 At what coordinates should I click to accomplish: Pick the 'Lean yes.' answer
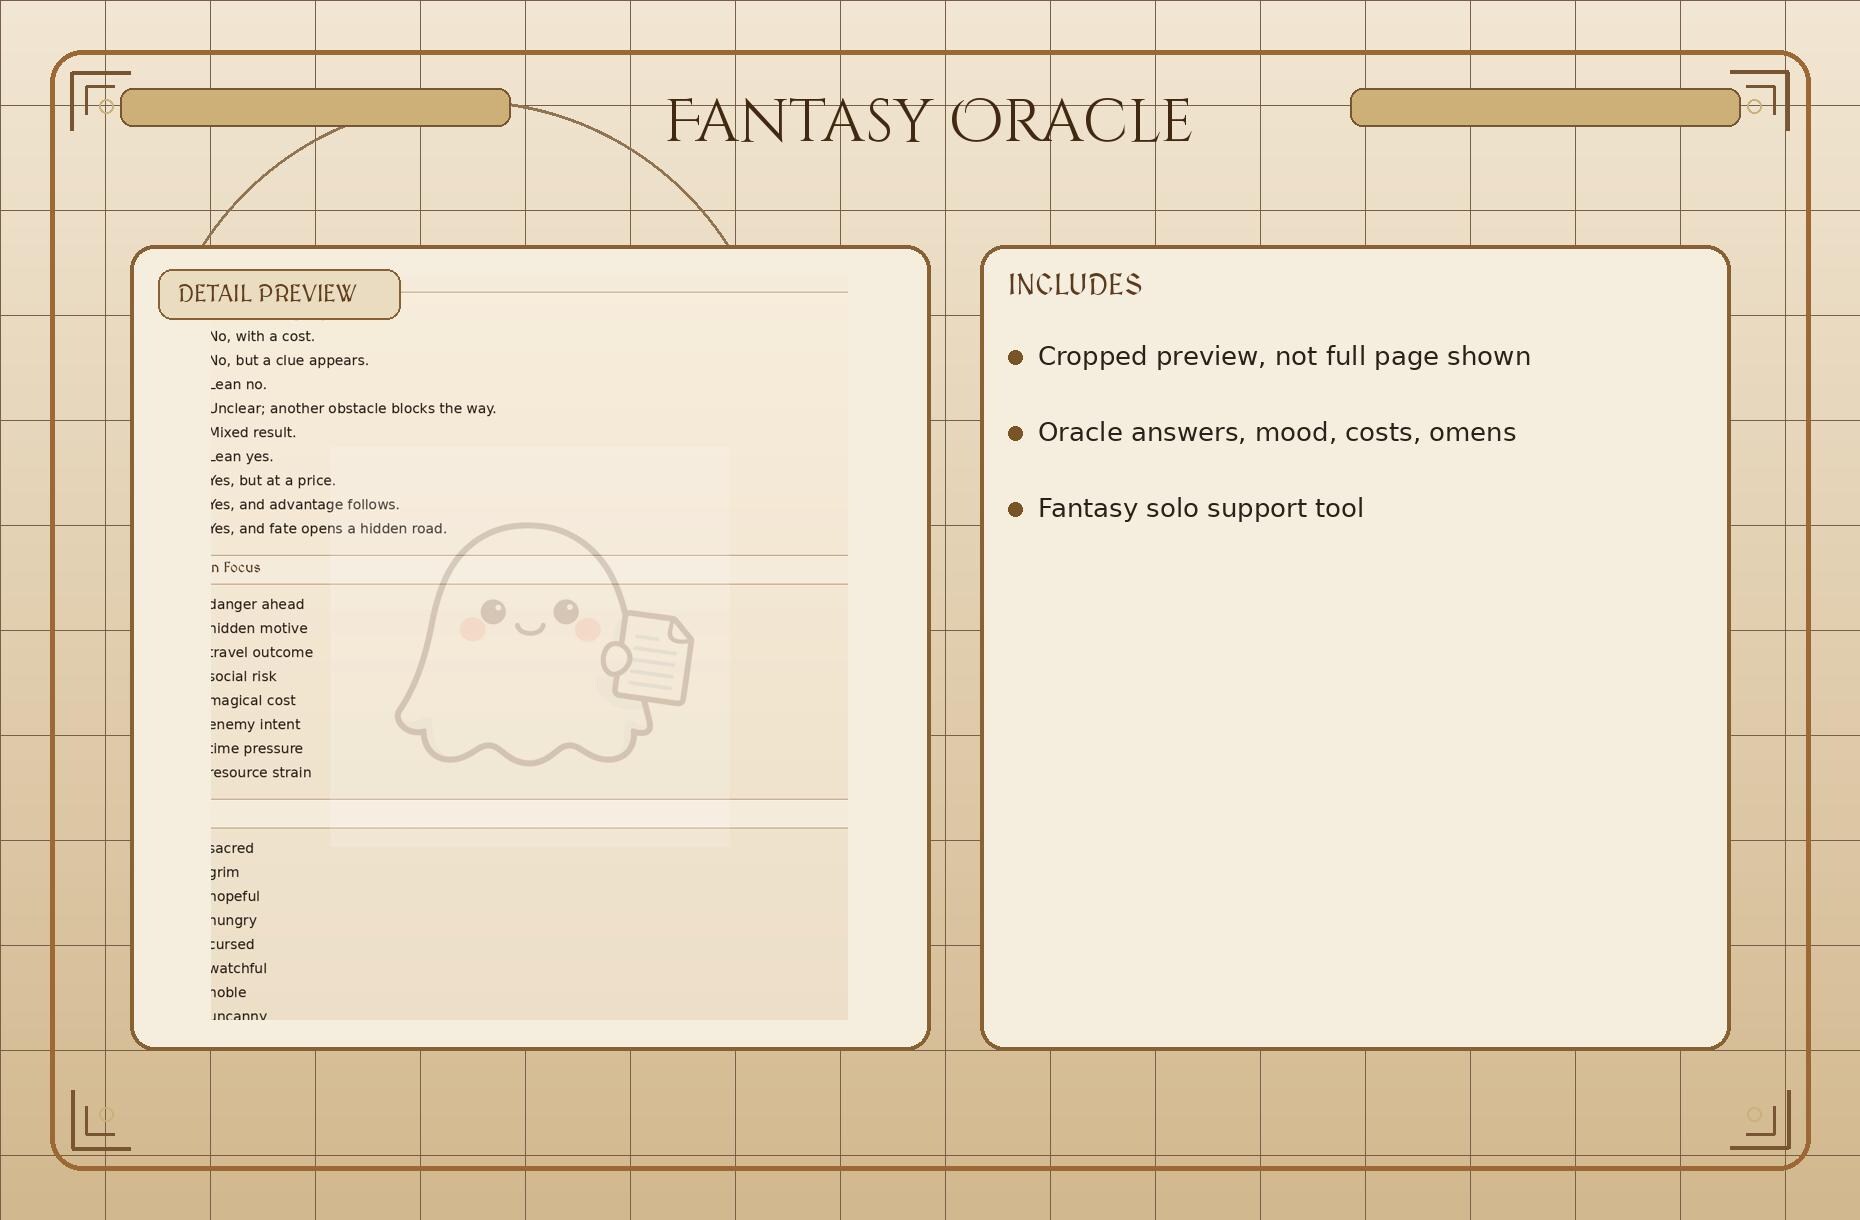[x=242, y=456]
